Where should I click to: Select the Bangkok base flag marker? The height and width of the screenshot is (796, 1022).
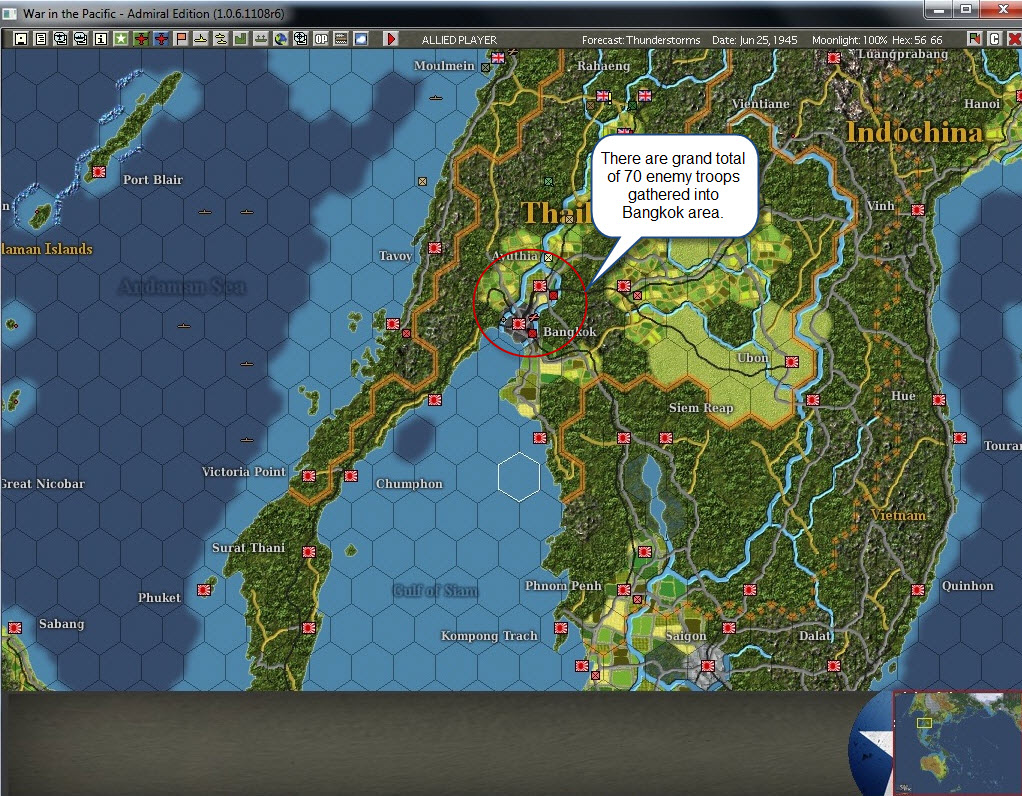tap(519, 323)
